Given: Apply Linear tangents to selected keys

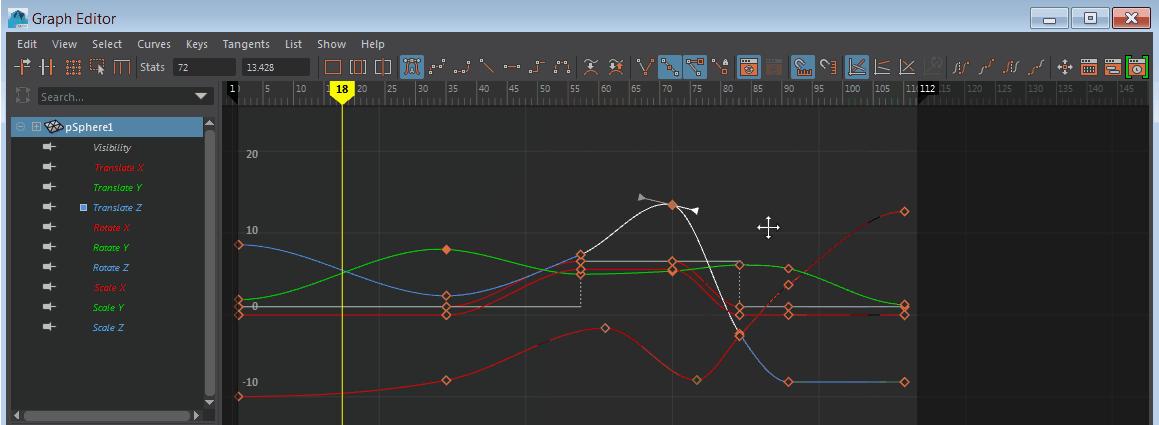Looking at the screenshot, I should (487, 68).
